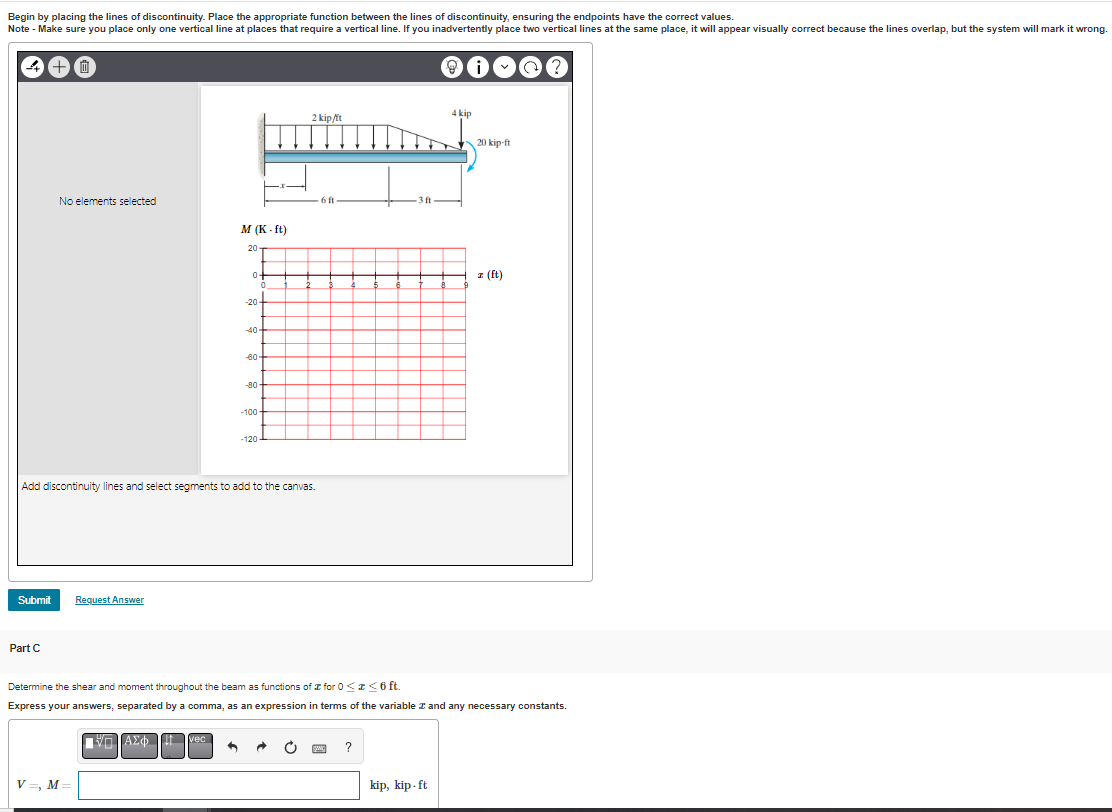
Task: Open the hints lightbulb icon
Action: coord(453,67)
